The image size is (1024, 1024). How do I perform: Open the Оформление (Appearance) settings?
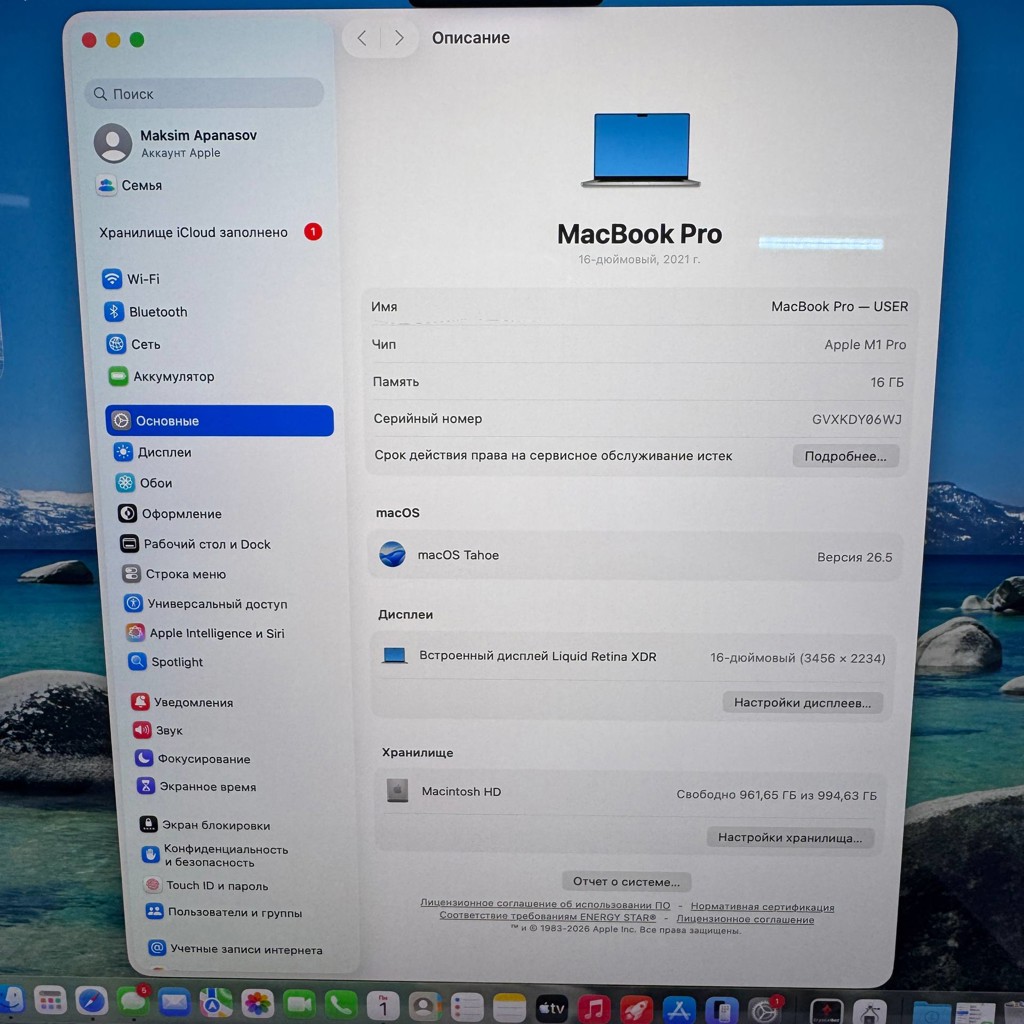pos(169,513)
